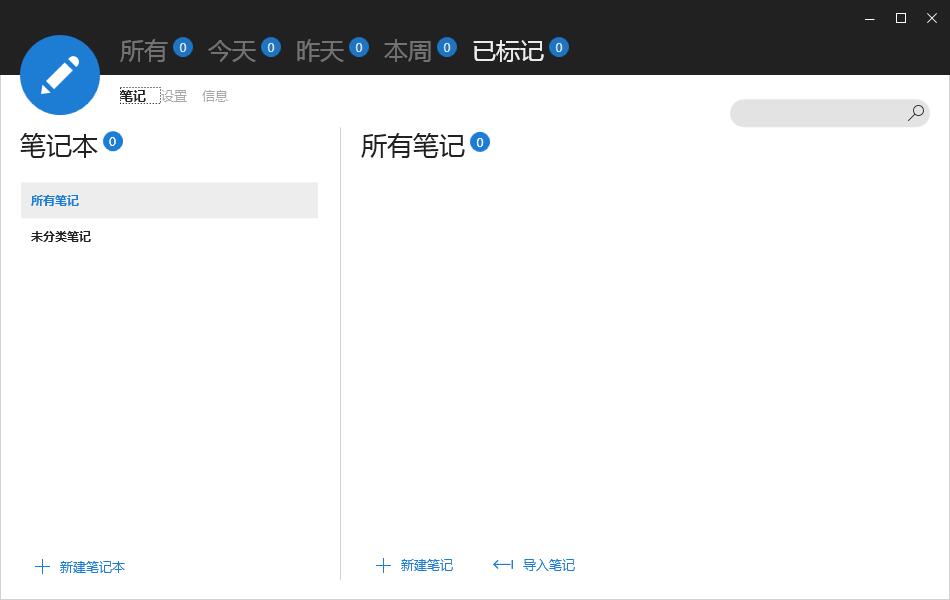Minimize the application window
Image resolution: width=950 pixels, height=600 pixels.
870,18
